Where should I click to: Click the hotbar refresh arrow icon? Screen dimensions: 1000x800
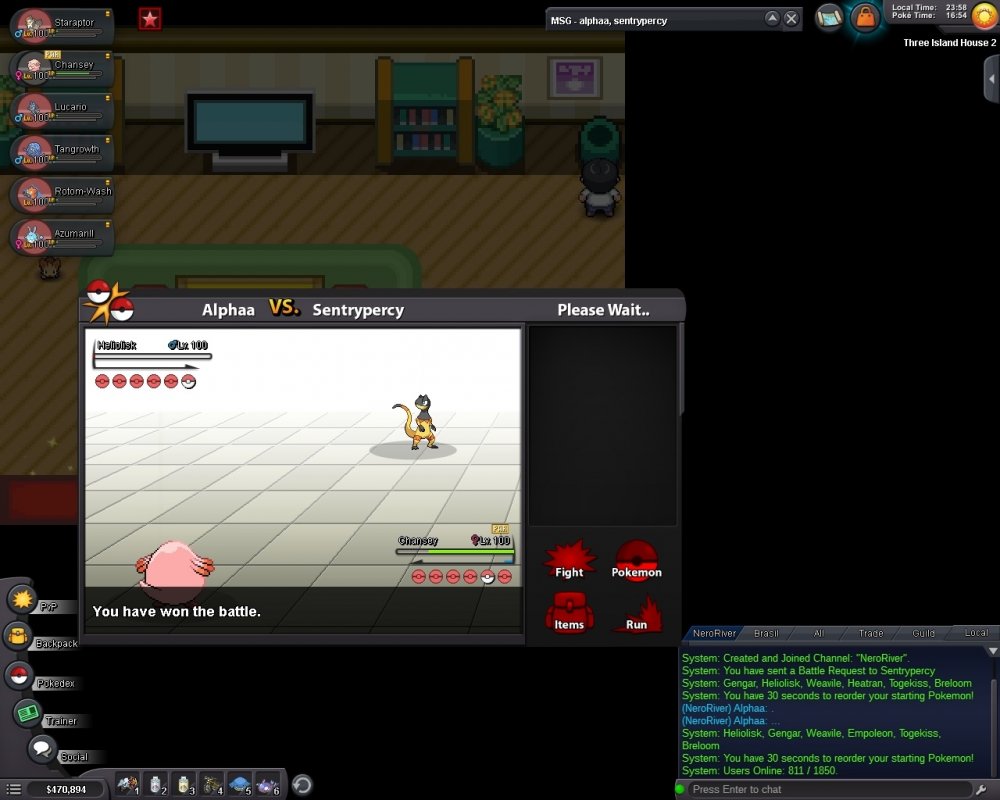(x=301, y=785)
